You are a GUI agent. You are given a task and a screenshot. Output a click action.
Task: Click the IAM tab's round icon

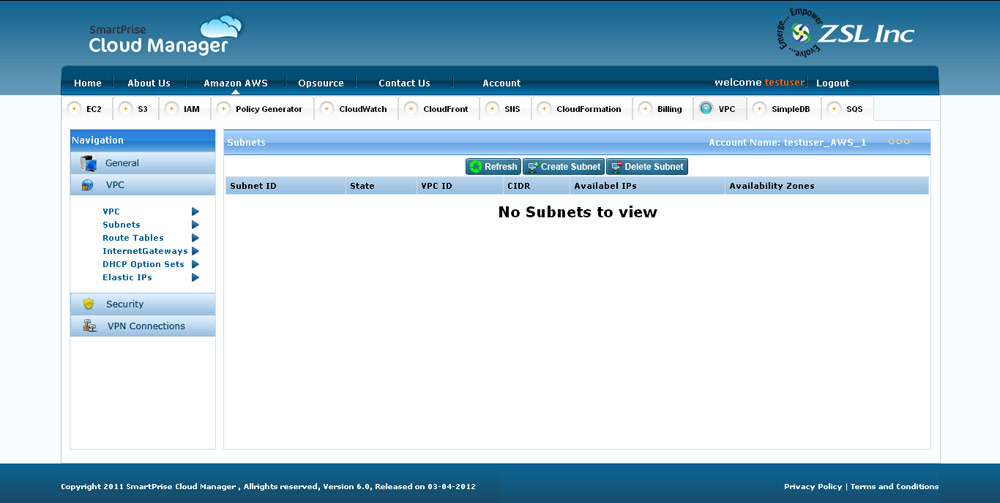point(171,109)
